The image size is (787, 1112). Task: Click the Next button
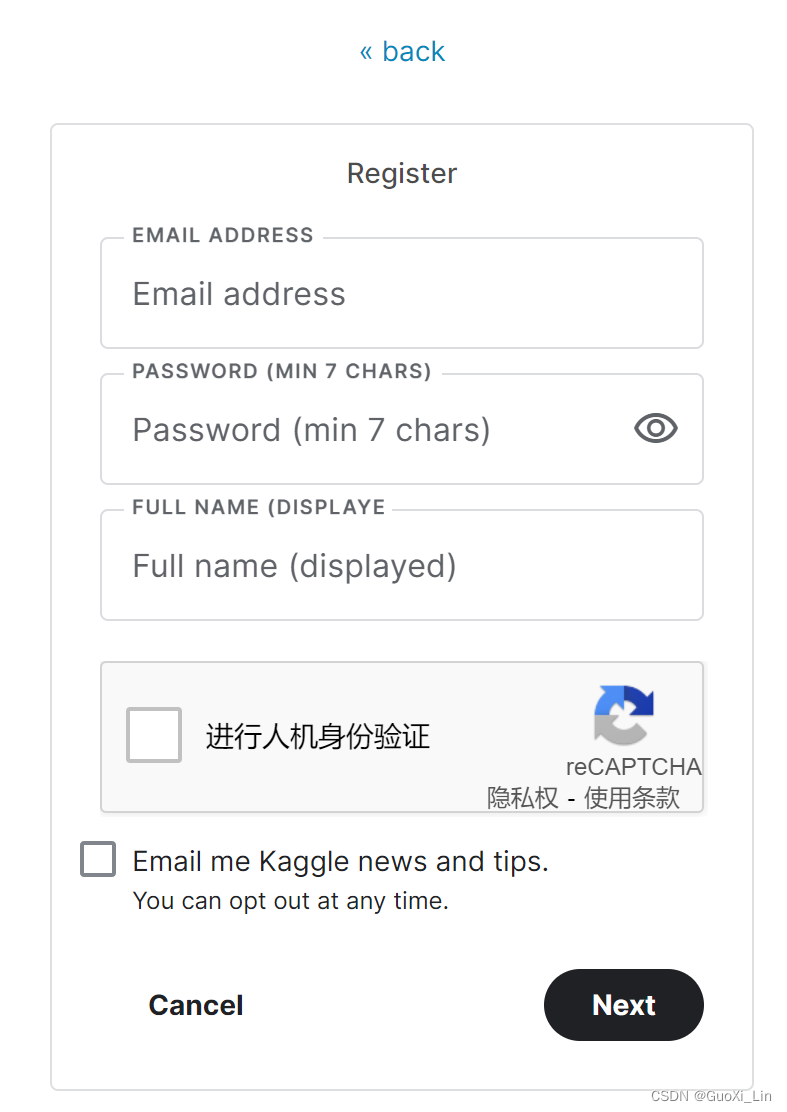click(x=624, y=1005)
